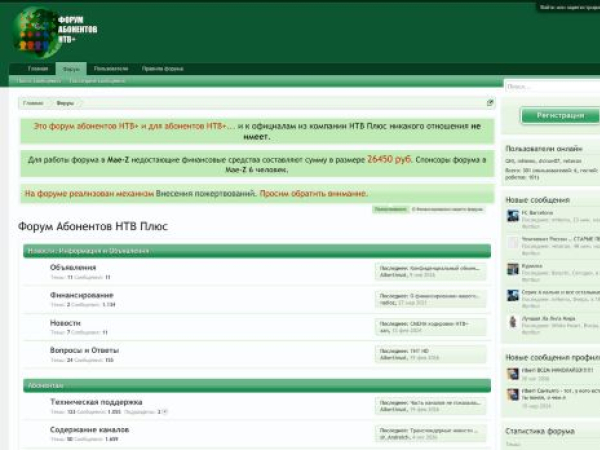Open FC Barcelona thread in new messages

click(537, 212)
